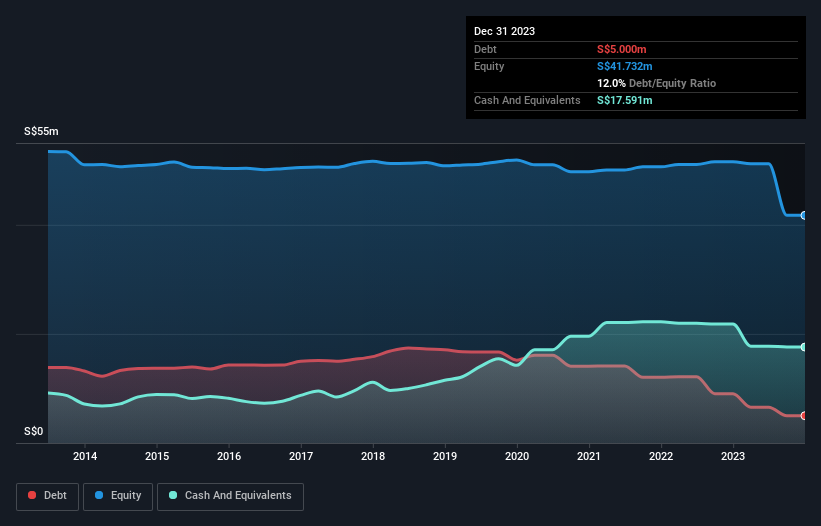821x526 pixels.
Task: Click the 2021 x-axis label
Action: point(589,456)
